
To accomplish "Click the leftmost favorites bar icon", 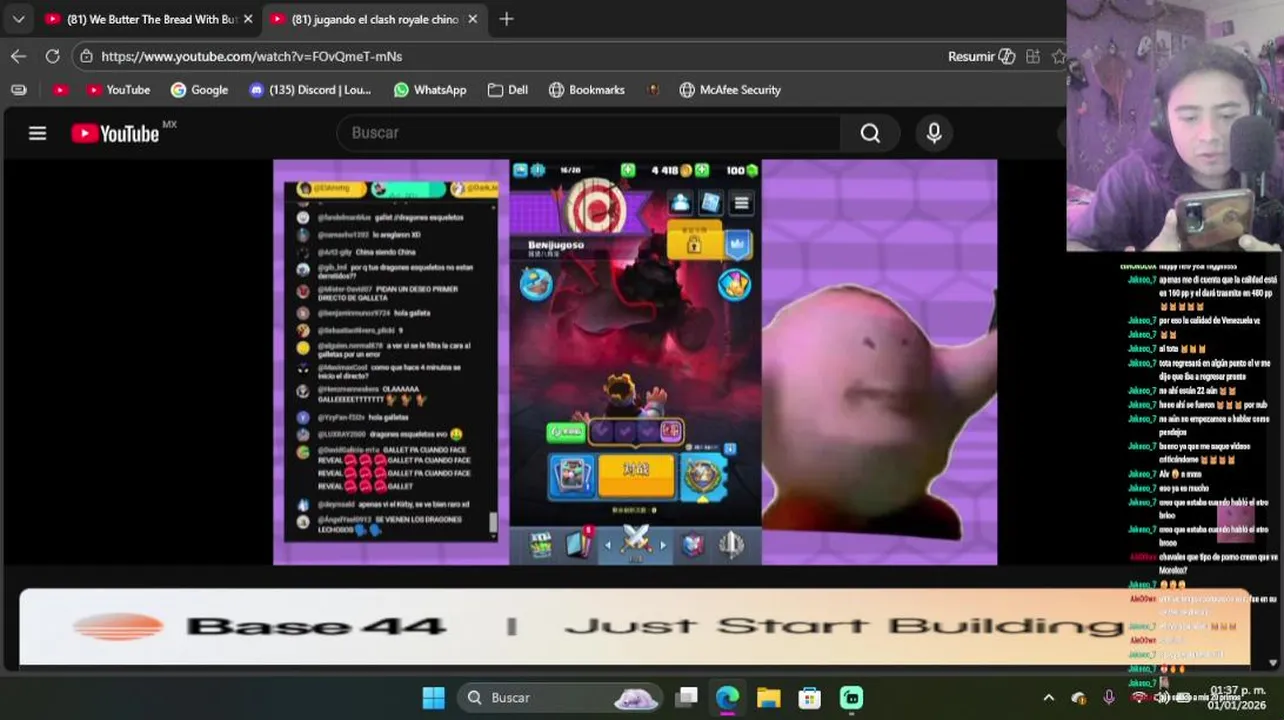I will (18, 90).
